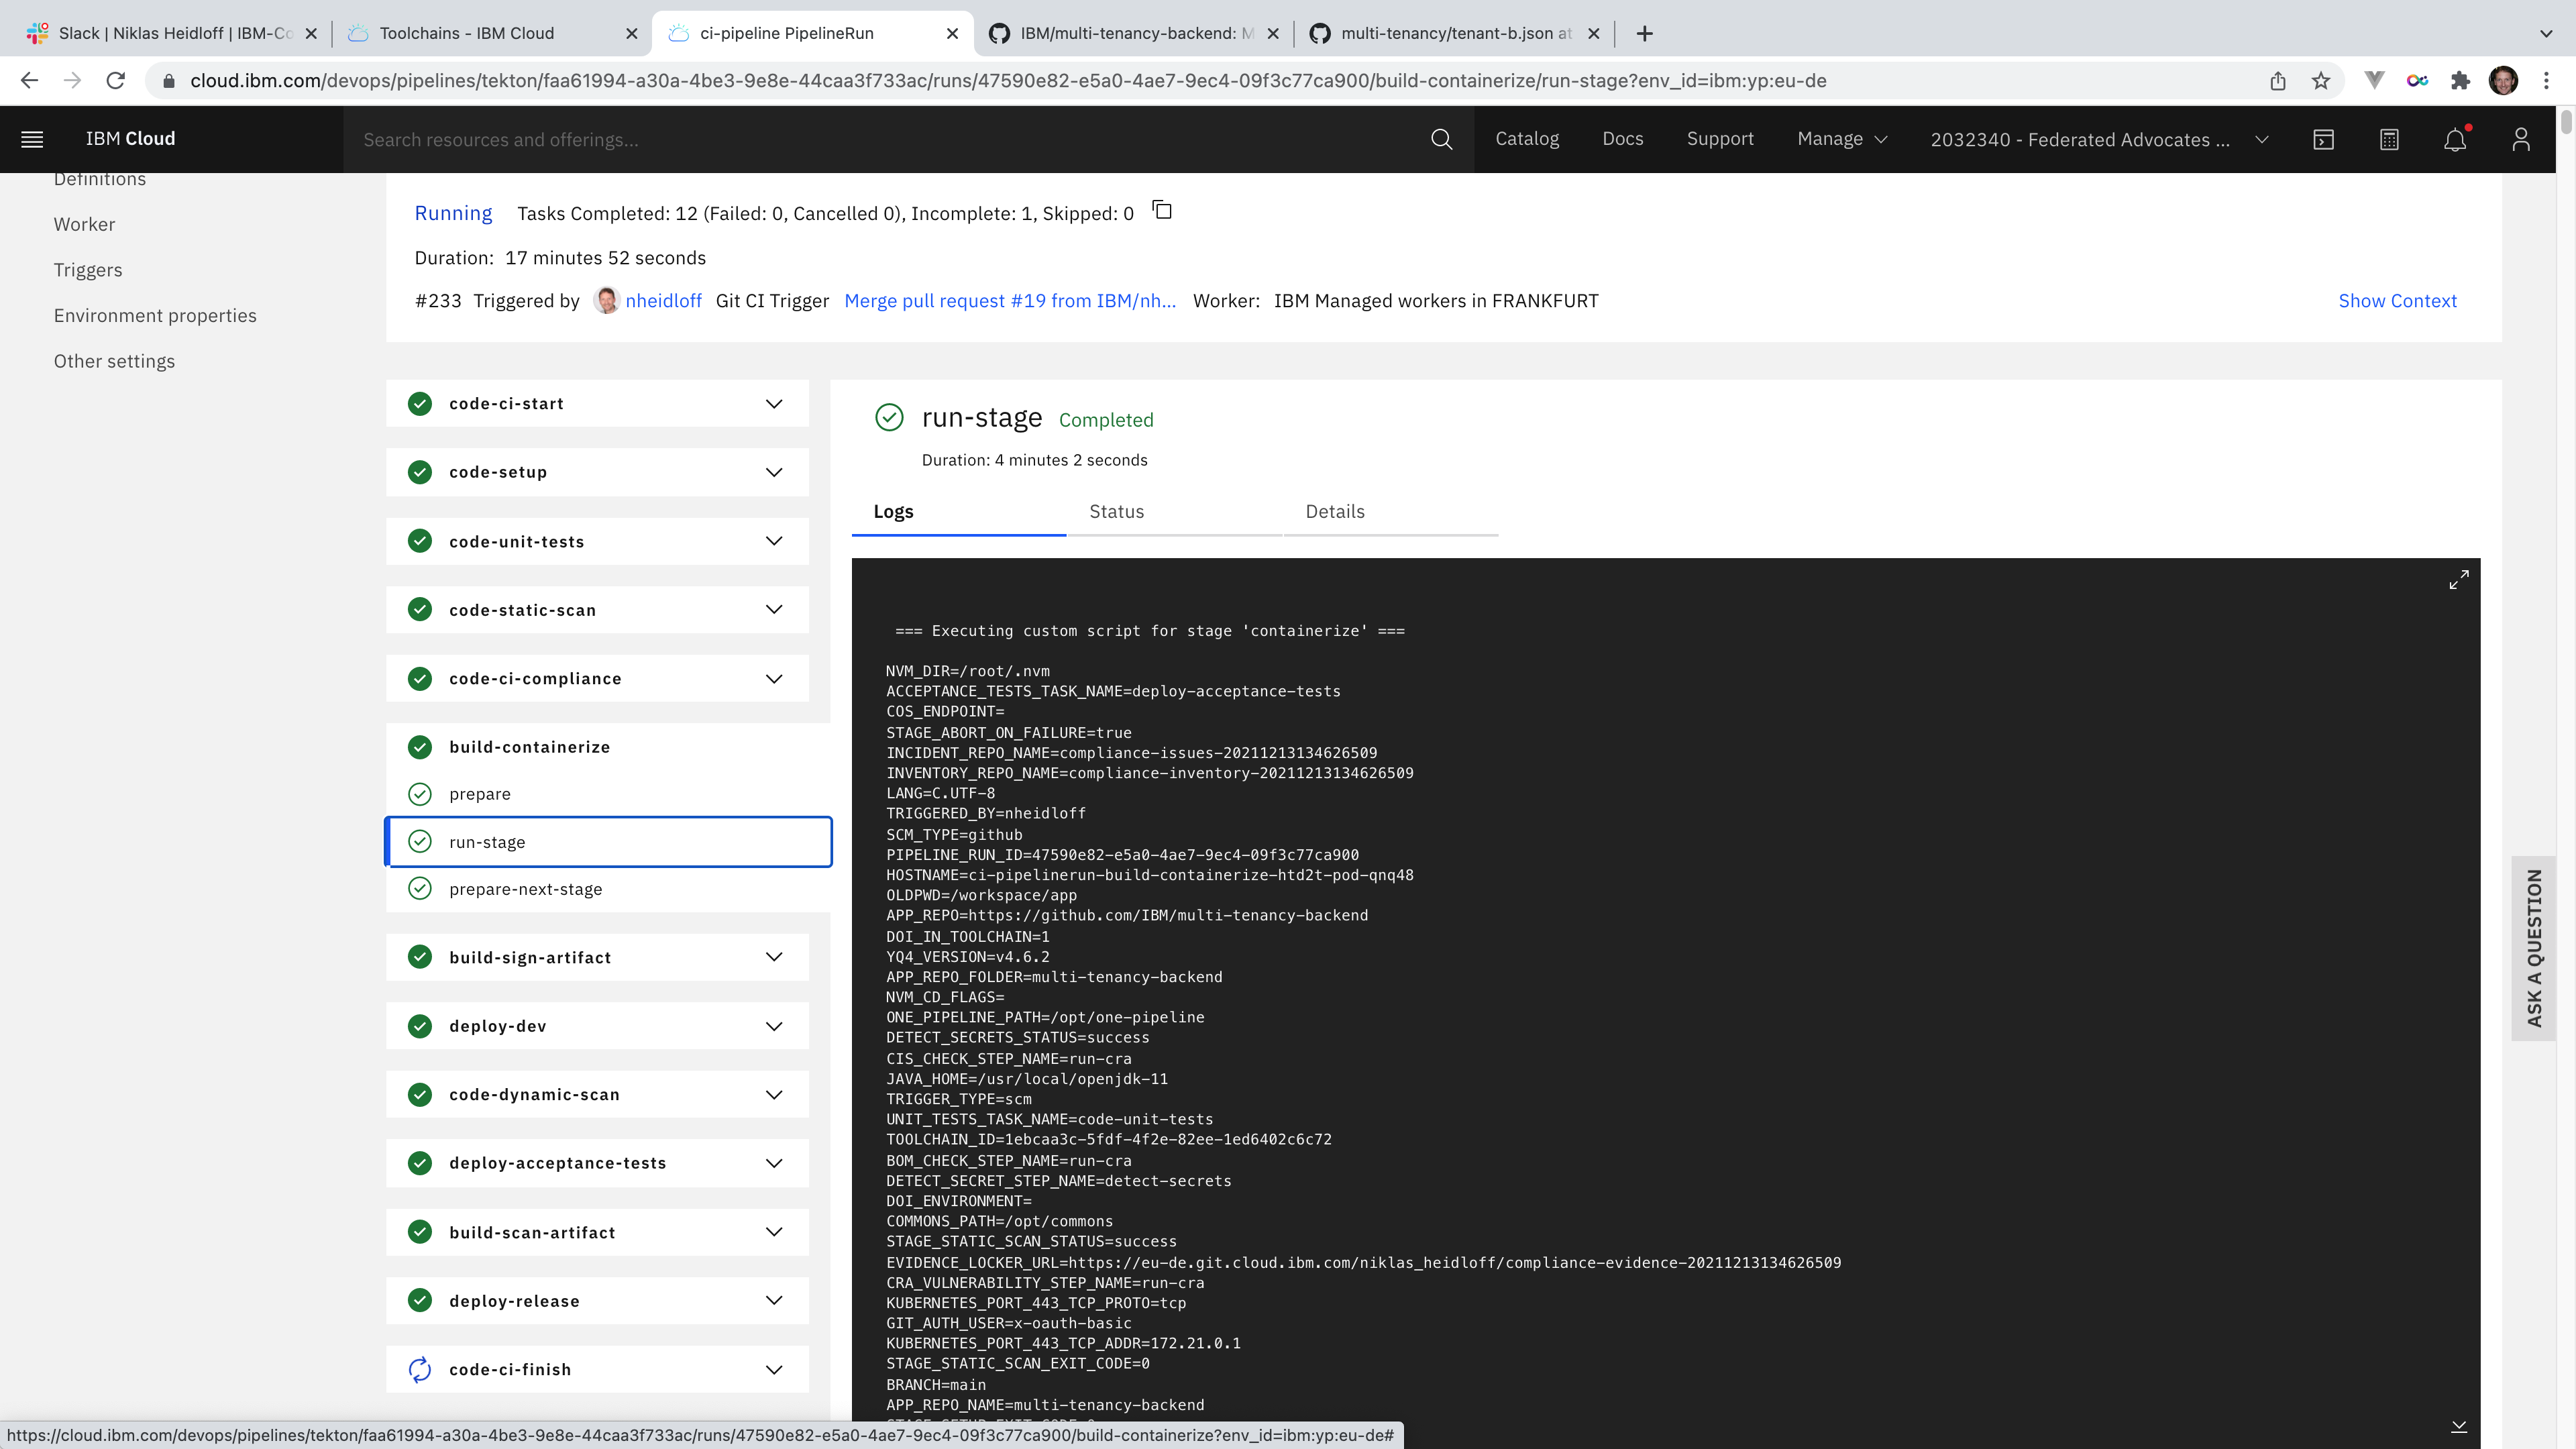Click the Show Context link

pos(2397,301)
